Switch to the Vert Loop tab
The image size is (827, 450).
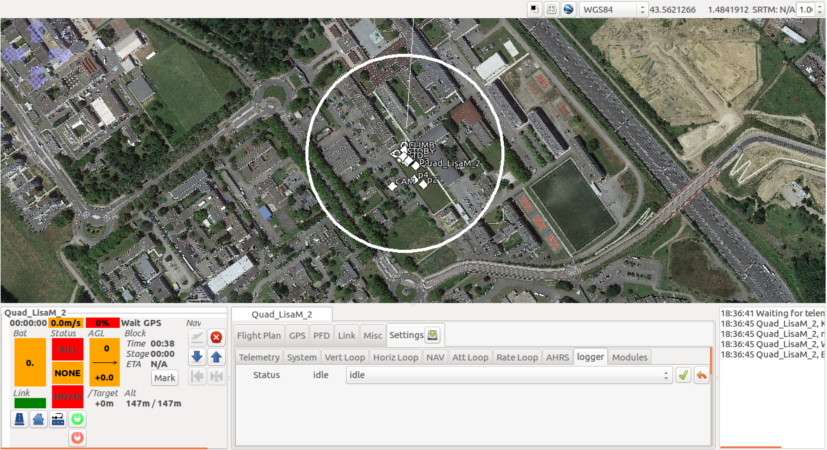tap(344, 357)
